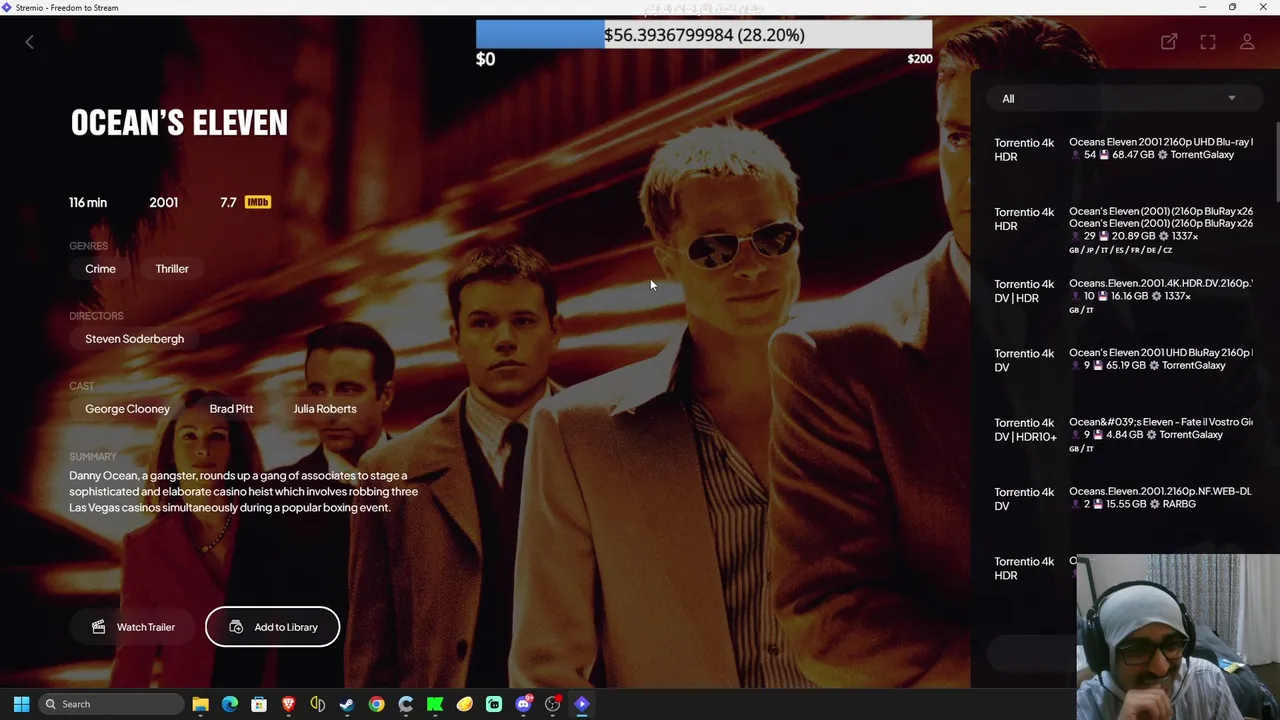The height and width of the screenshot is (720, 1280).
Task: Toggle the fullscreen icon
Action: coord(1208,42)
